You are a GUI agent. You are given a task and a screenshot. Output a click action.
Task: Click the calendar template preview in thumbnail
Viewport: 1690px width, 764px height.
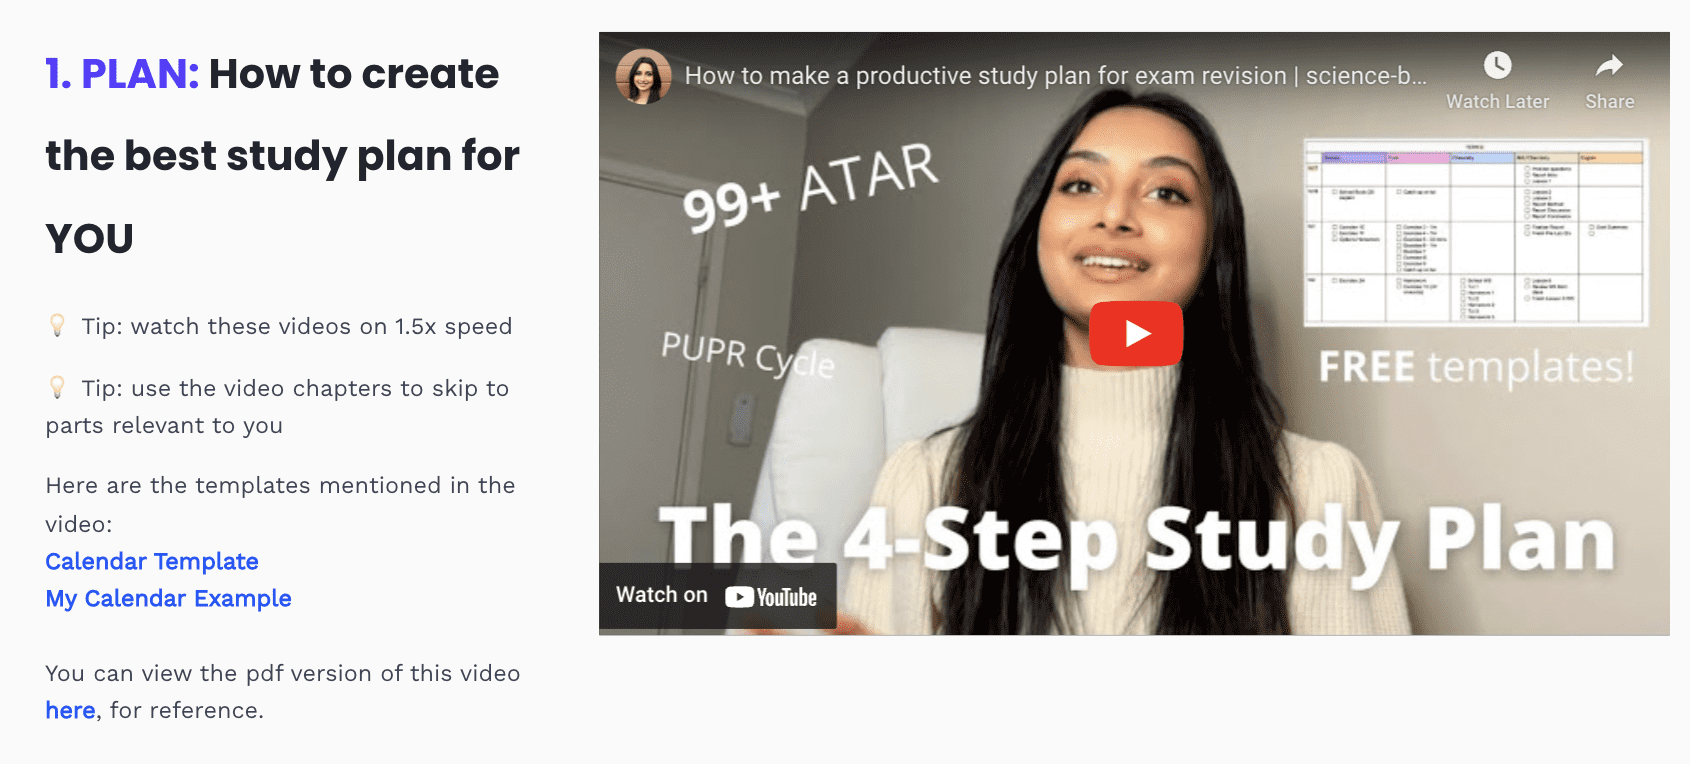click(1475, 232)
